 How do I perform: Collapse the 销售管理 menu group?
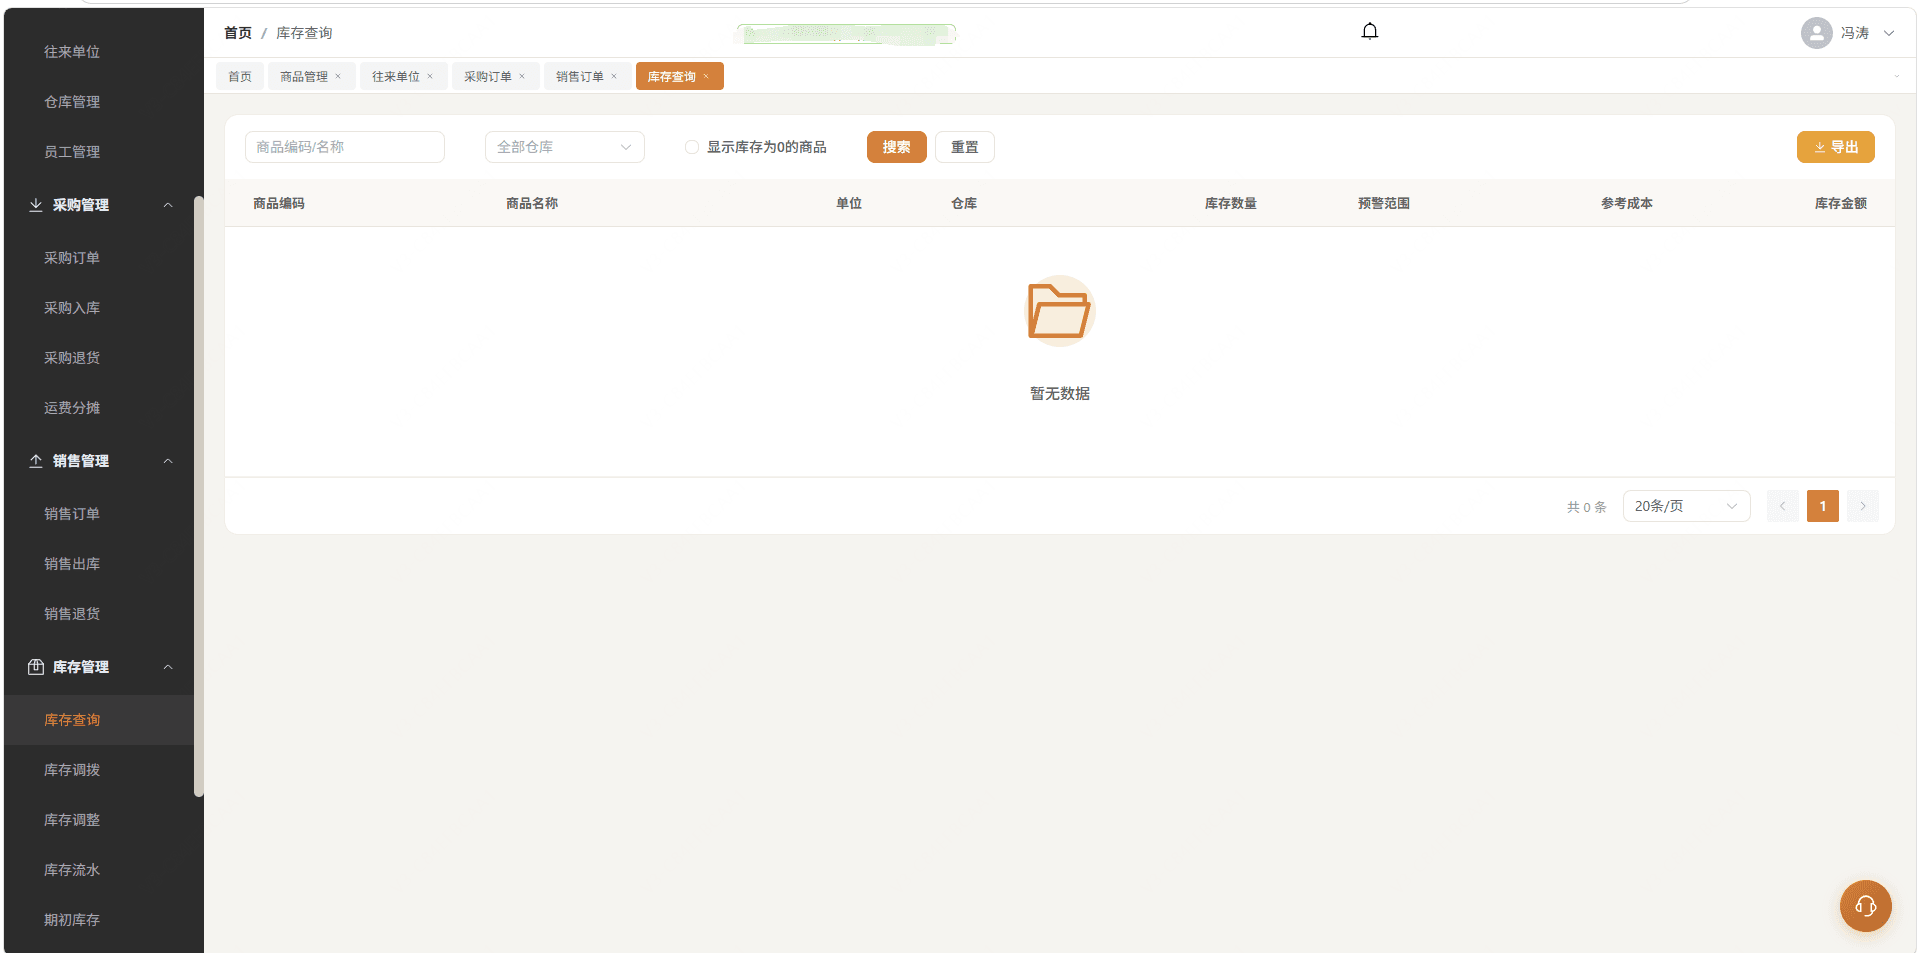[168, 461]
